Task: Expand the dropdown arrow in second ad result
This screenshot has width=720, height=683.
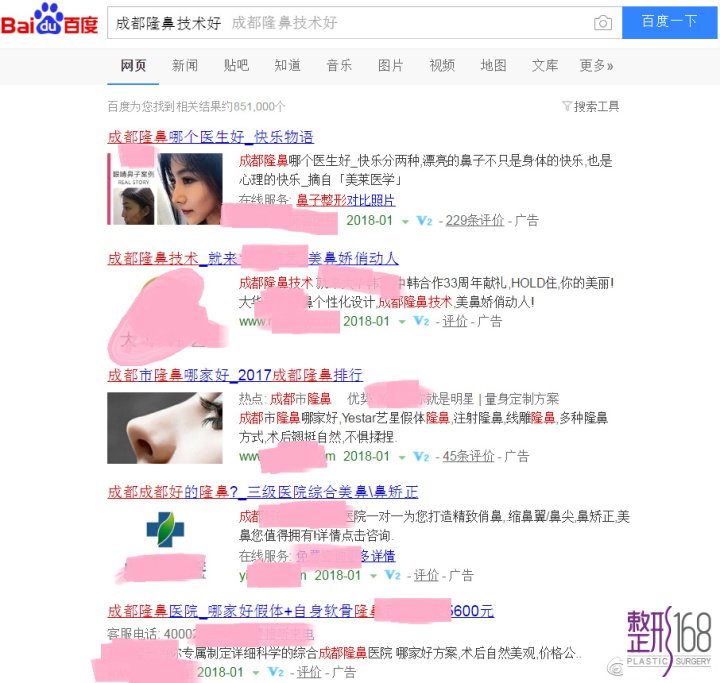Action: (x=402, y=322)
